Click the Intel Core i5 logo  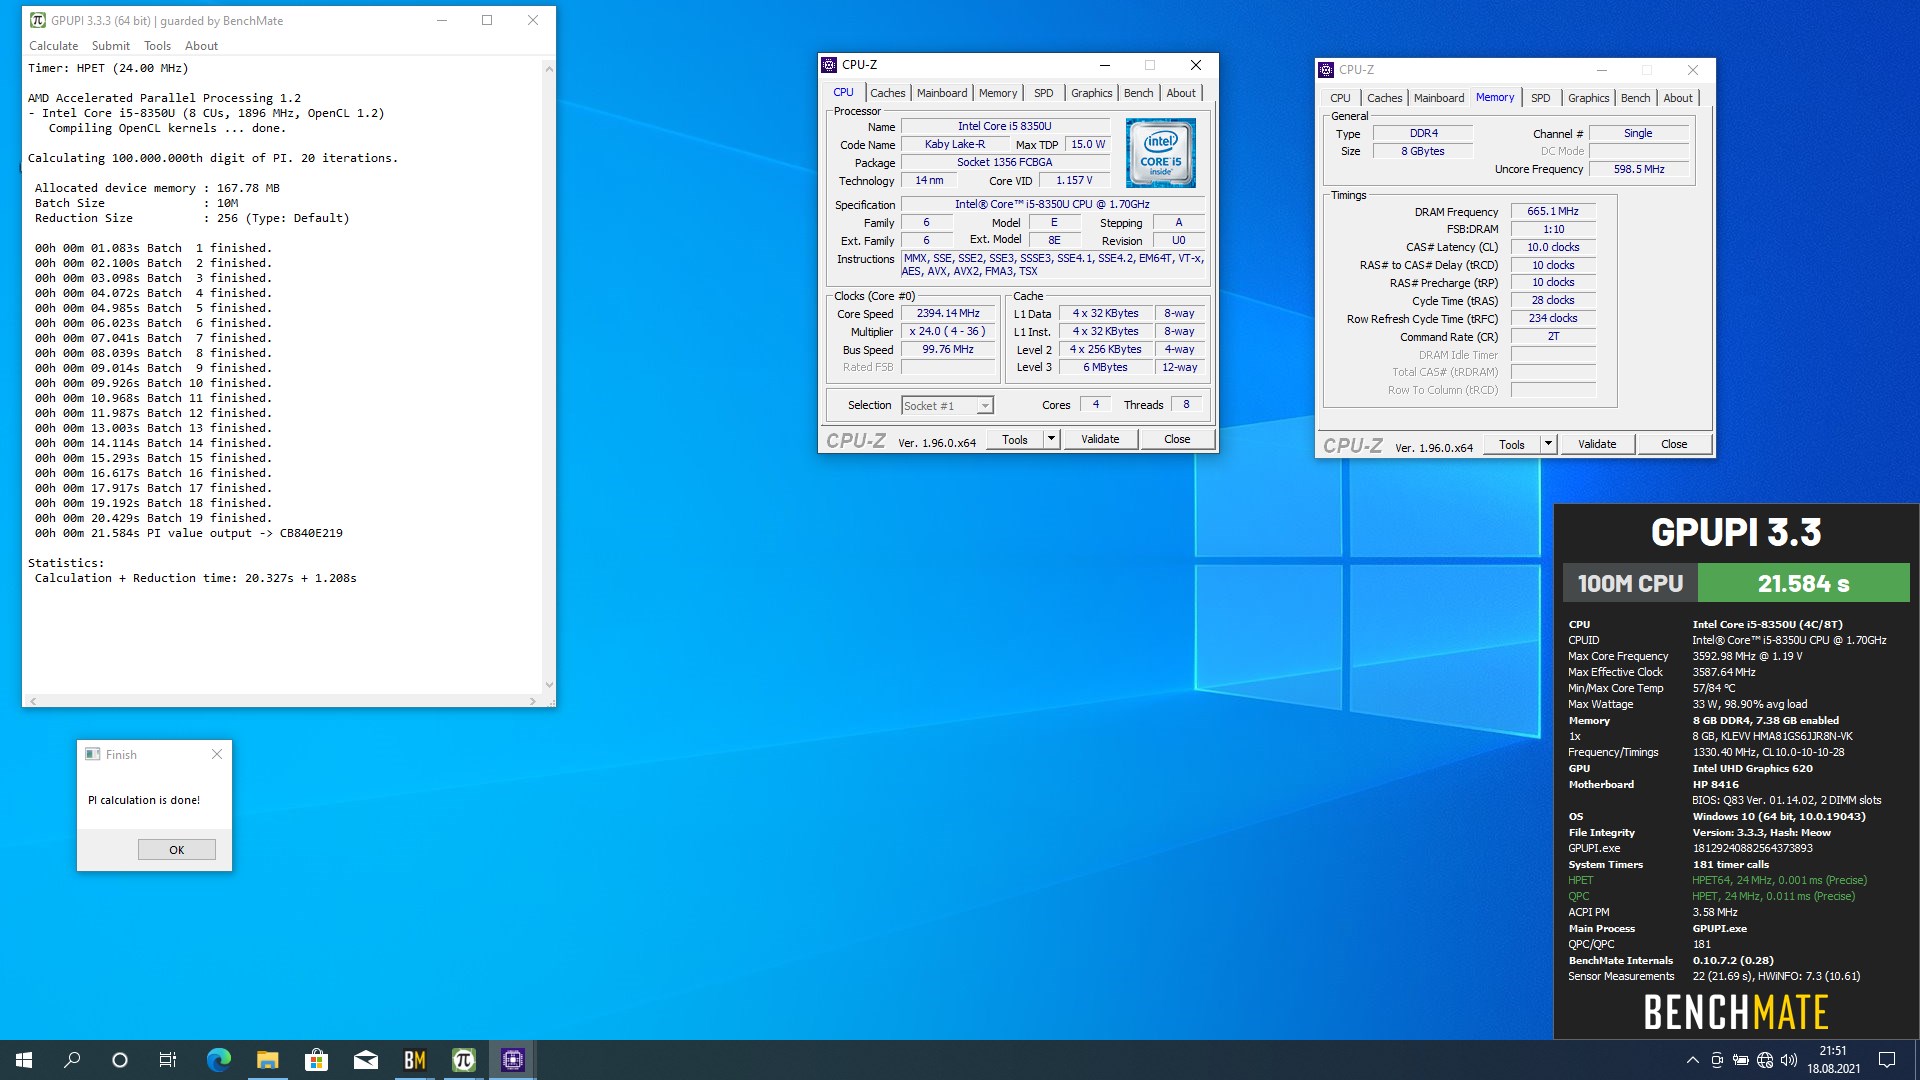(x=1160, y=153)
